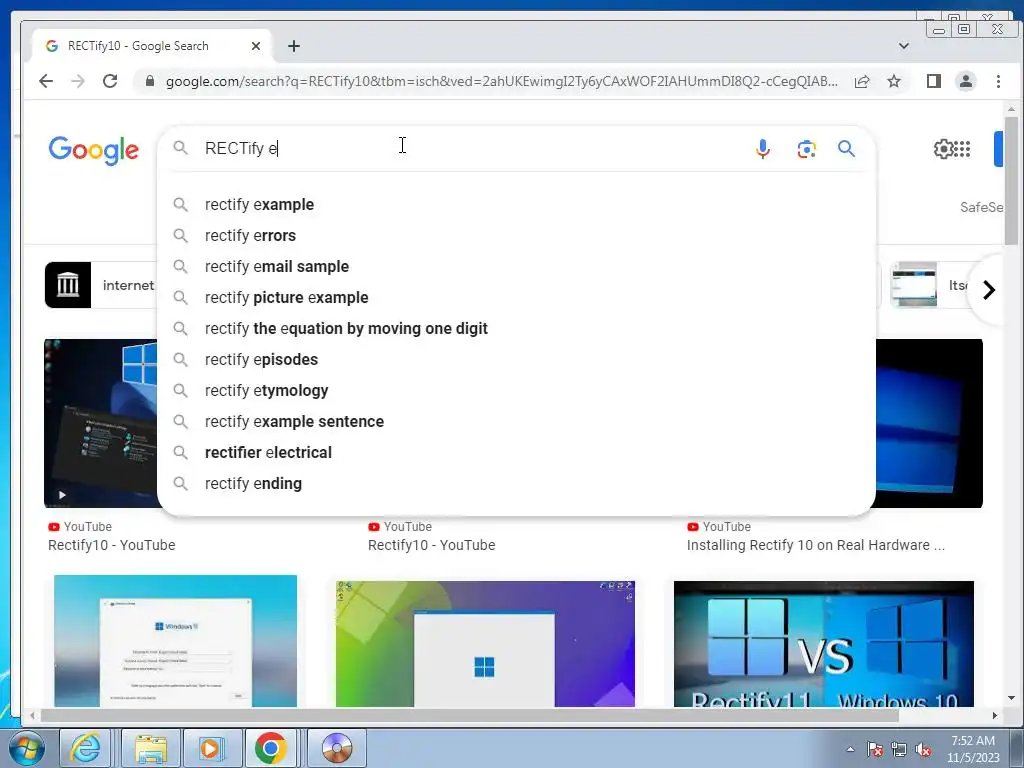Open the Google apps grid
The width and height of the screenshot is (1024, 768).
pyautogui.click(x=962, y=149)
